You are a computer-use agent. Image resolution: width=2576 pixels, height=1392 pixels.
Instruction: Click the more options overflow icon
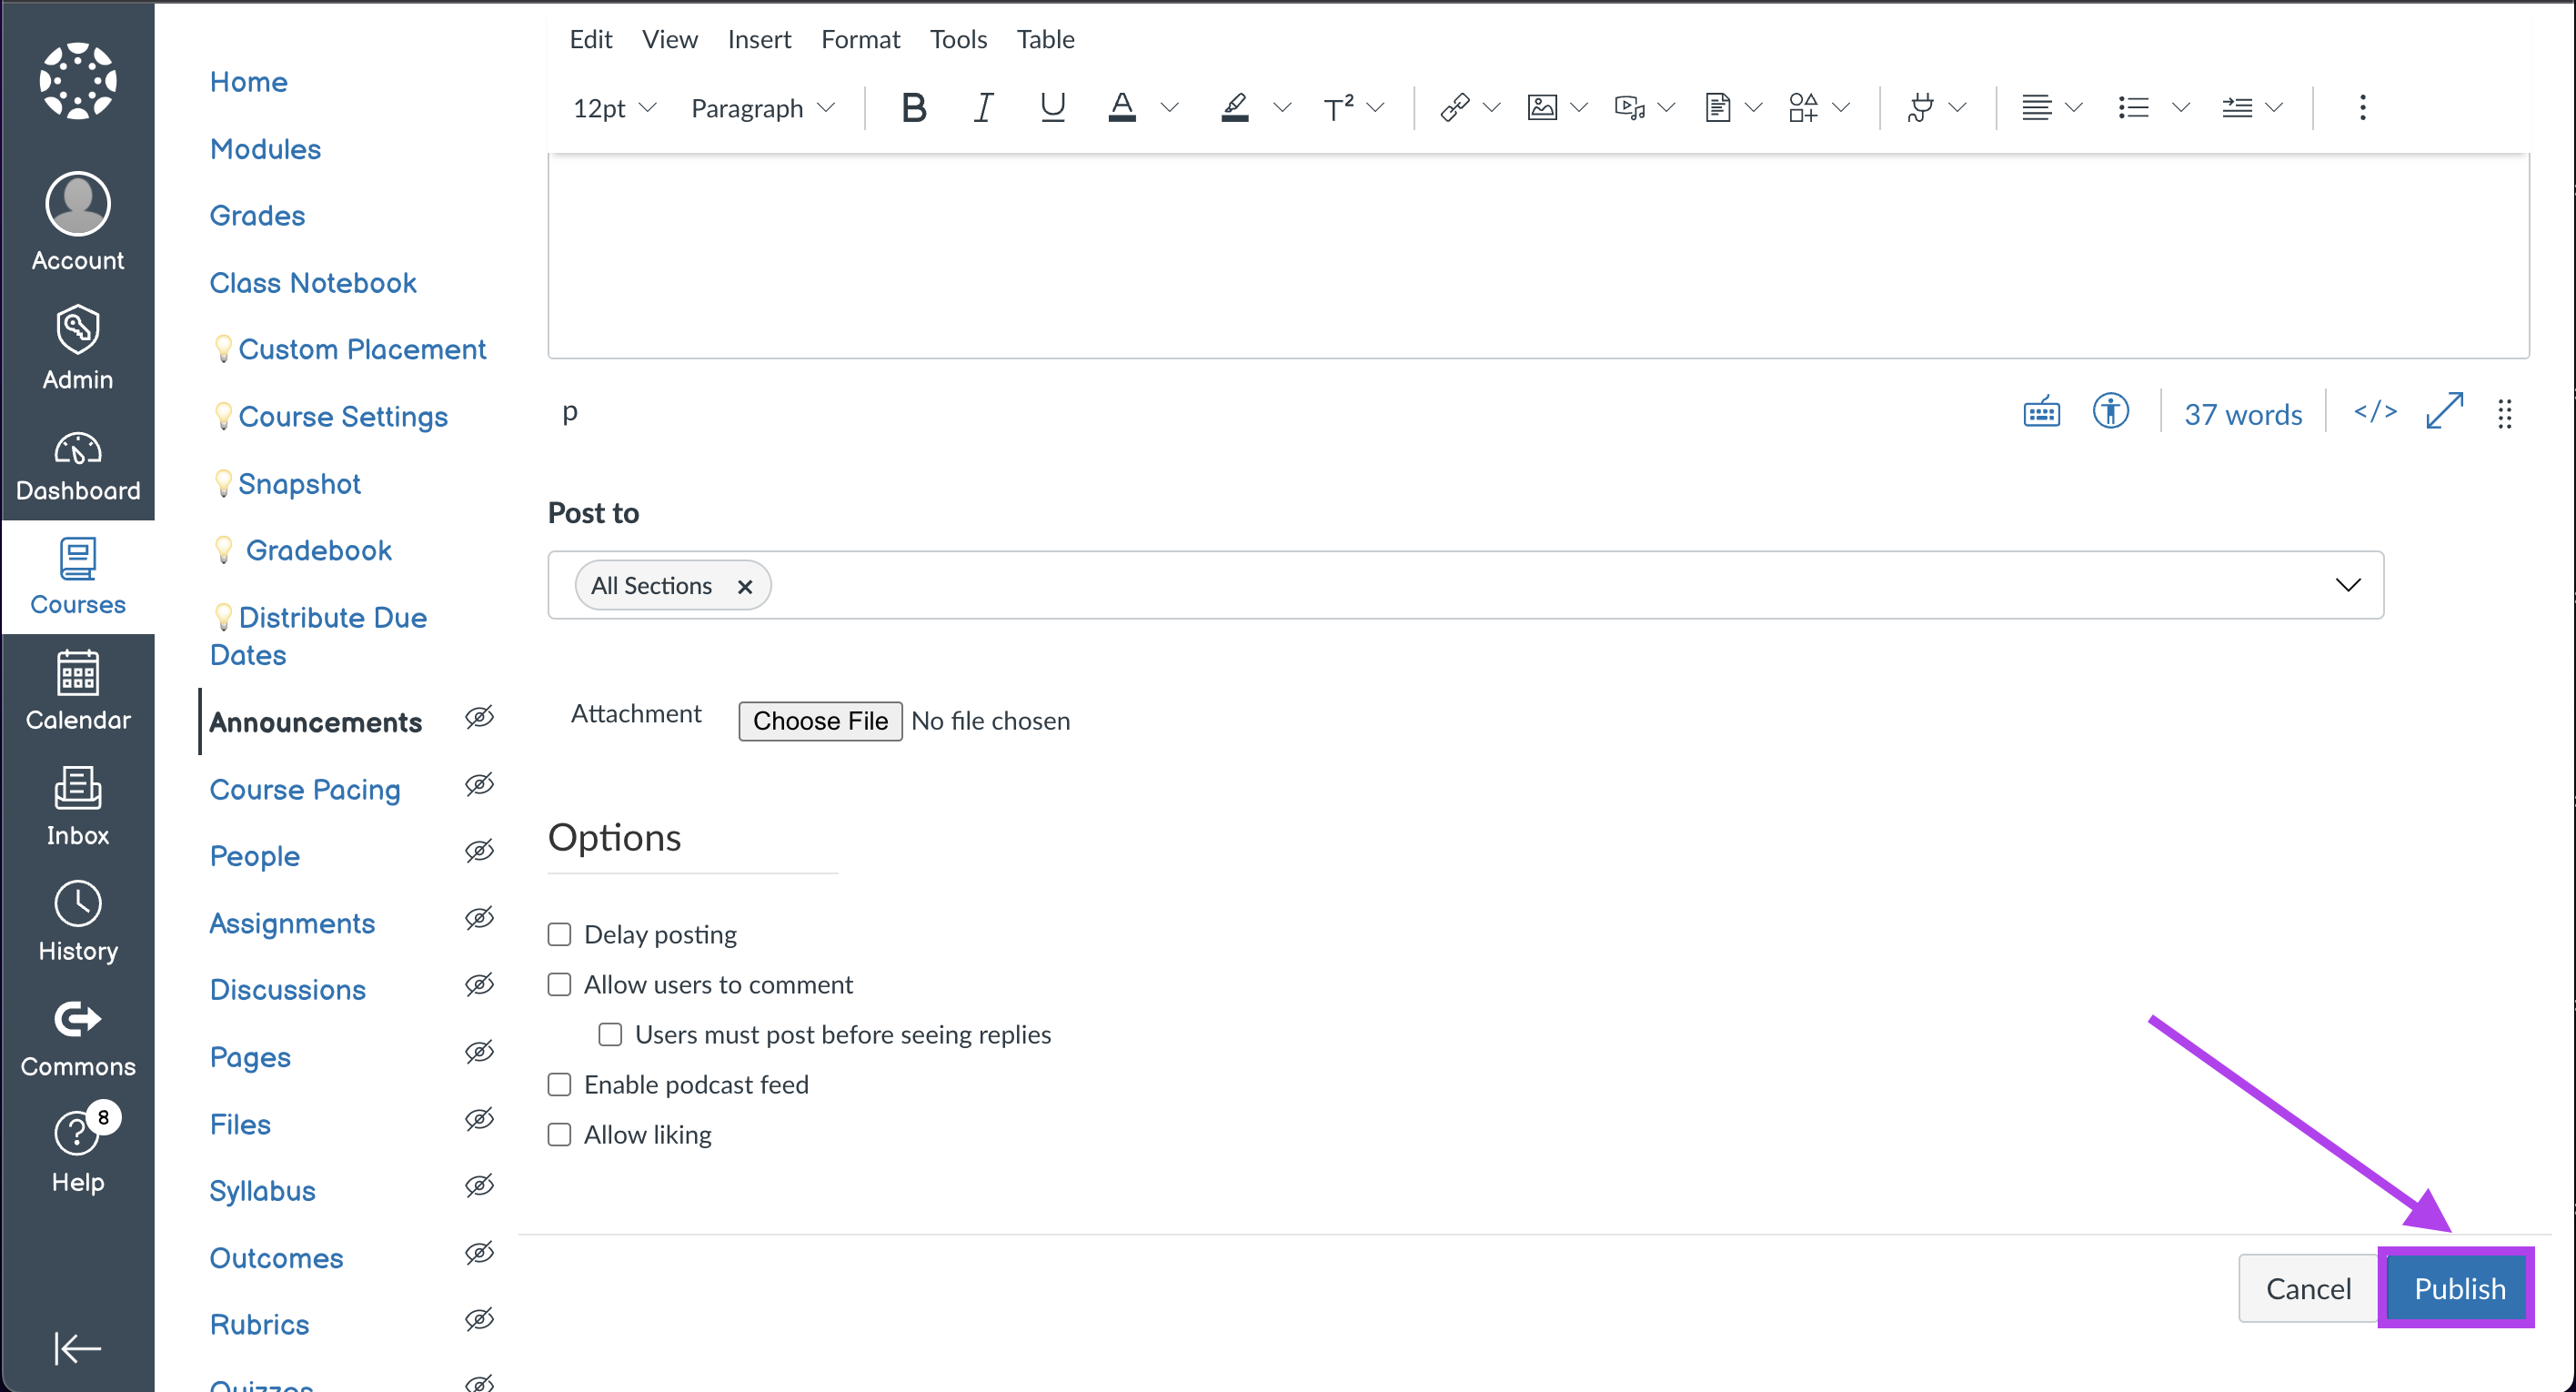tap(2361, 106)
